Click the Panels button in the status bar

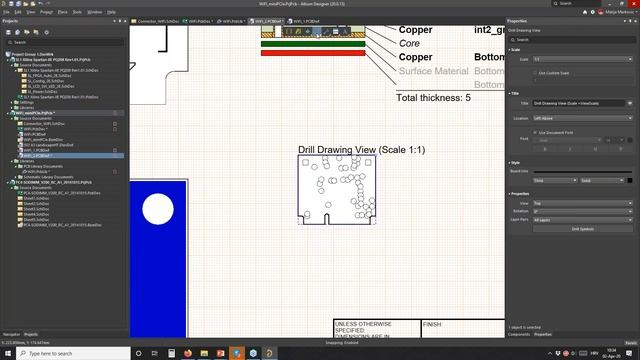click(x=631, y=343)
